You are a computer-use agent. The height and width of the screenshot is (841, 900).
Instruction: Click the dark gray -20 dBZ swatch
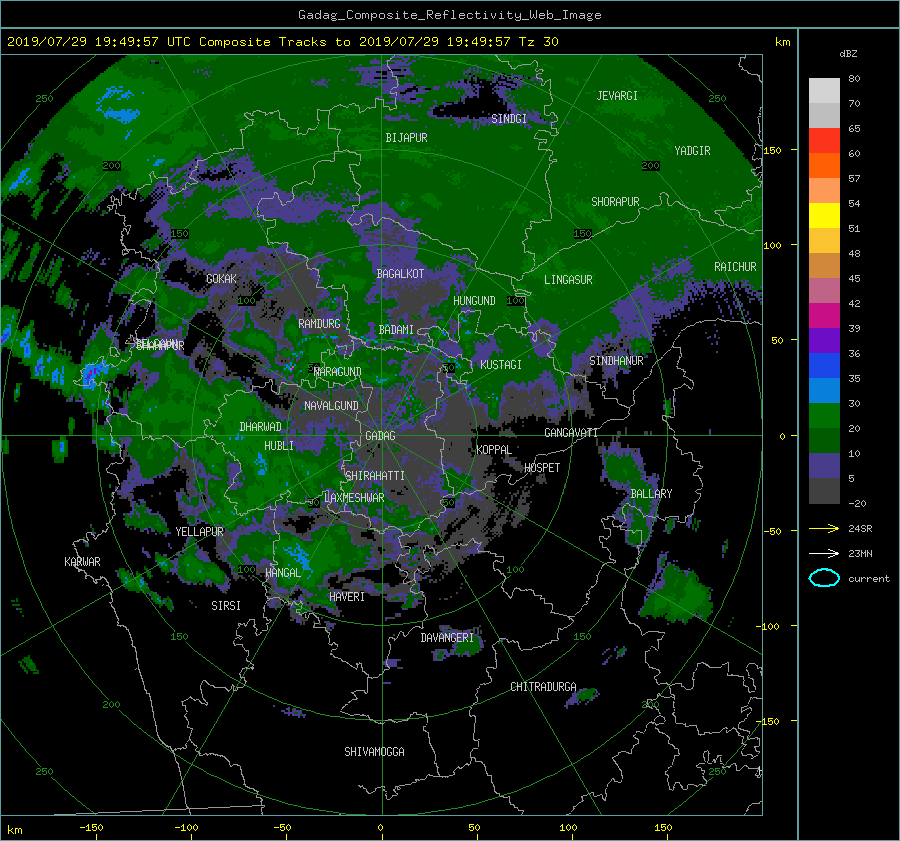[x=824, y=491]
